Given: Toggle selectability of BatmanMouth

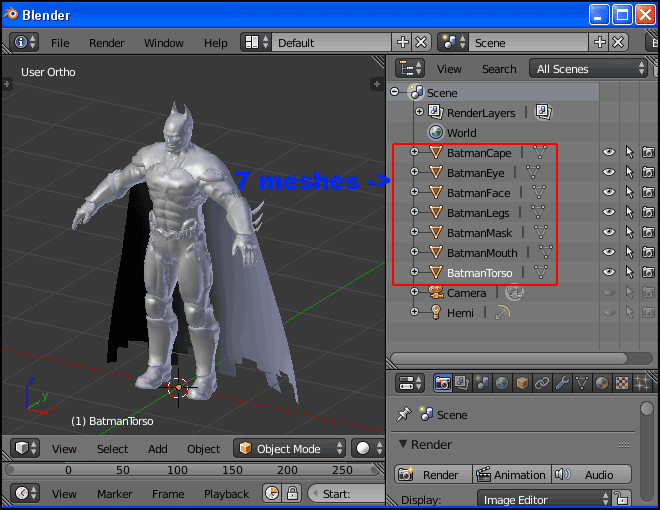Looking at the screenshot, I should 629,252.
